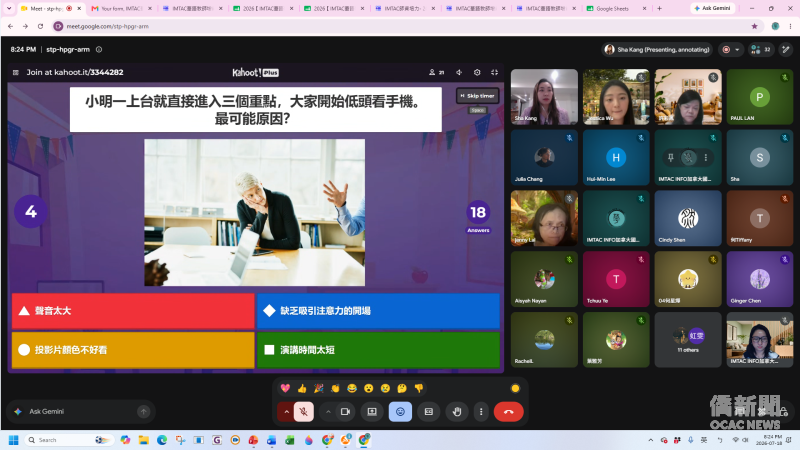This screenshot has height=450, width=800.
Task: Toggle Kahoot fullscreen icon
Action: coord(494,72)
